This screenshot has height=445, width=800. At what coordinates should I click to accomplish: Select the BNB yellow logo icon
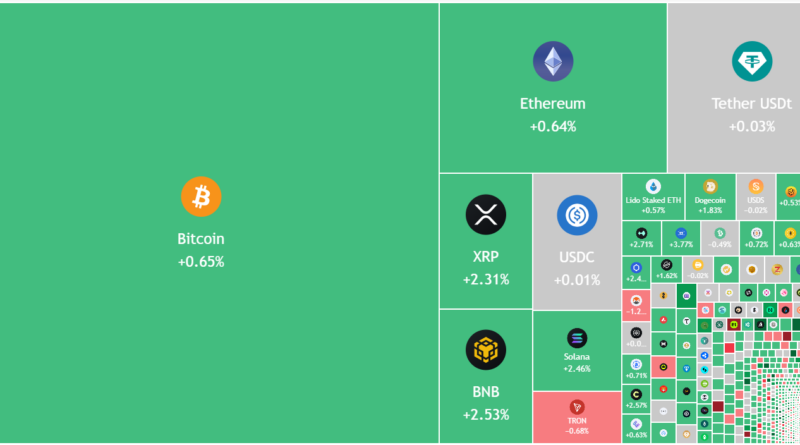pyautogui.click(x=486, y=350)
